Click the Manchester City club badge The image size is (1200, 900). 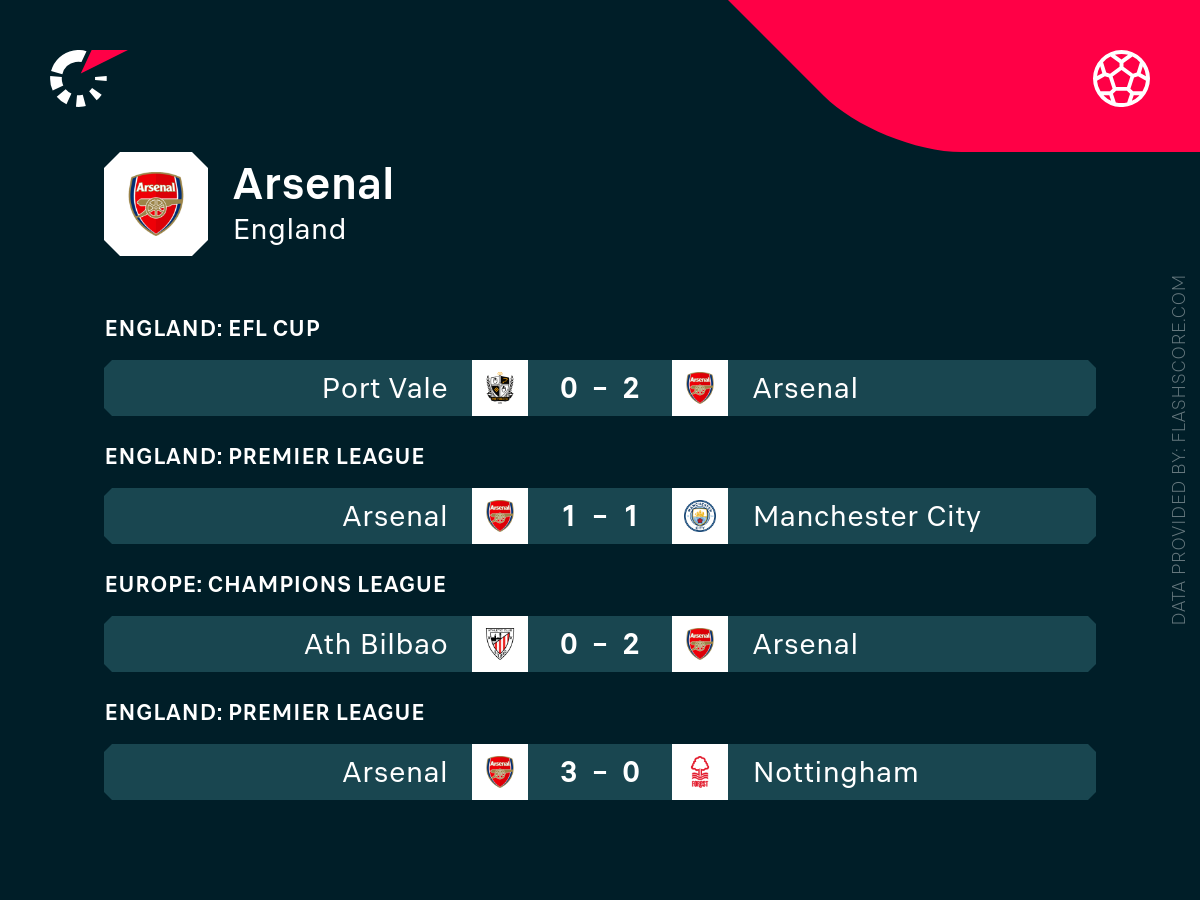700,516
